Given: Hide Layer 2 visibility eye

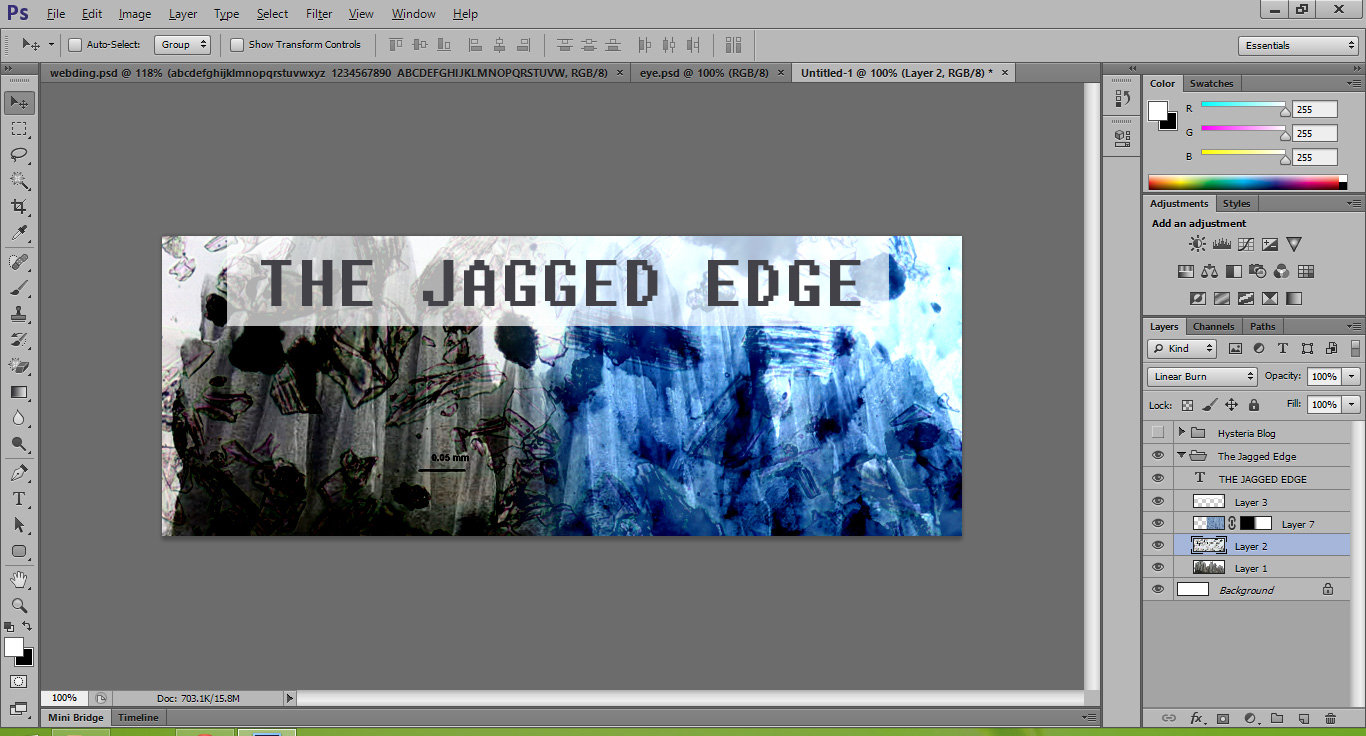Looking at the screenshot, I should tap(1158, 546).
